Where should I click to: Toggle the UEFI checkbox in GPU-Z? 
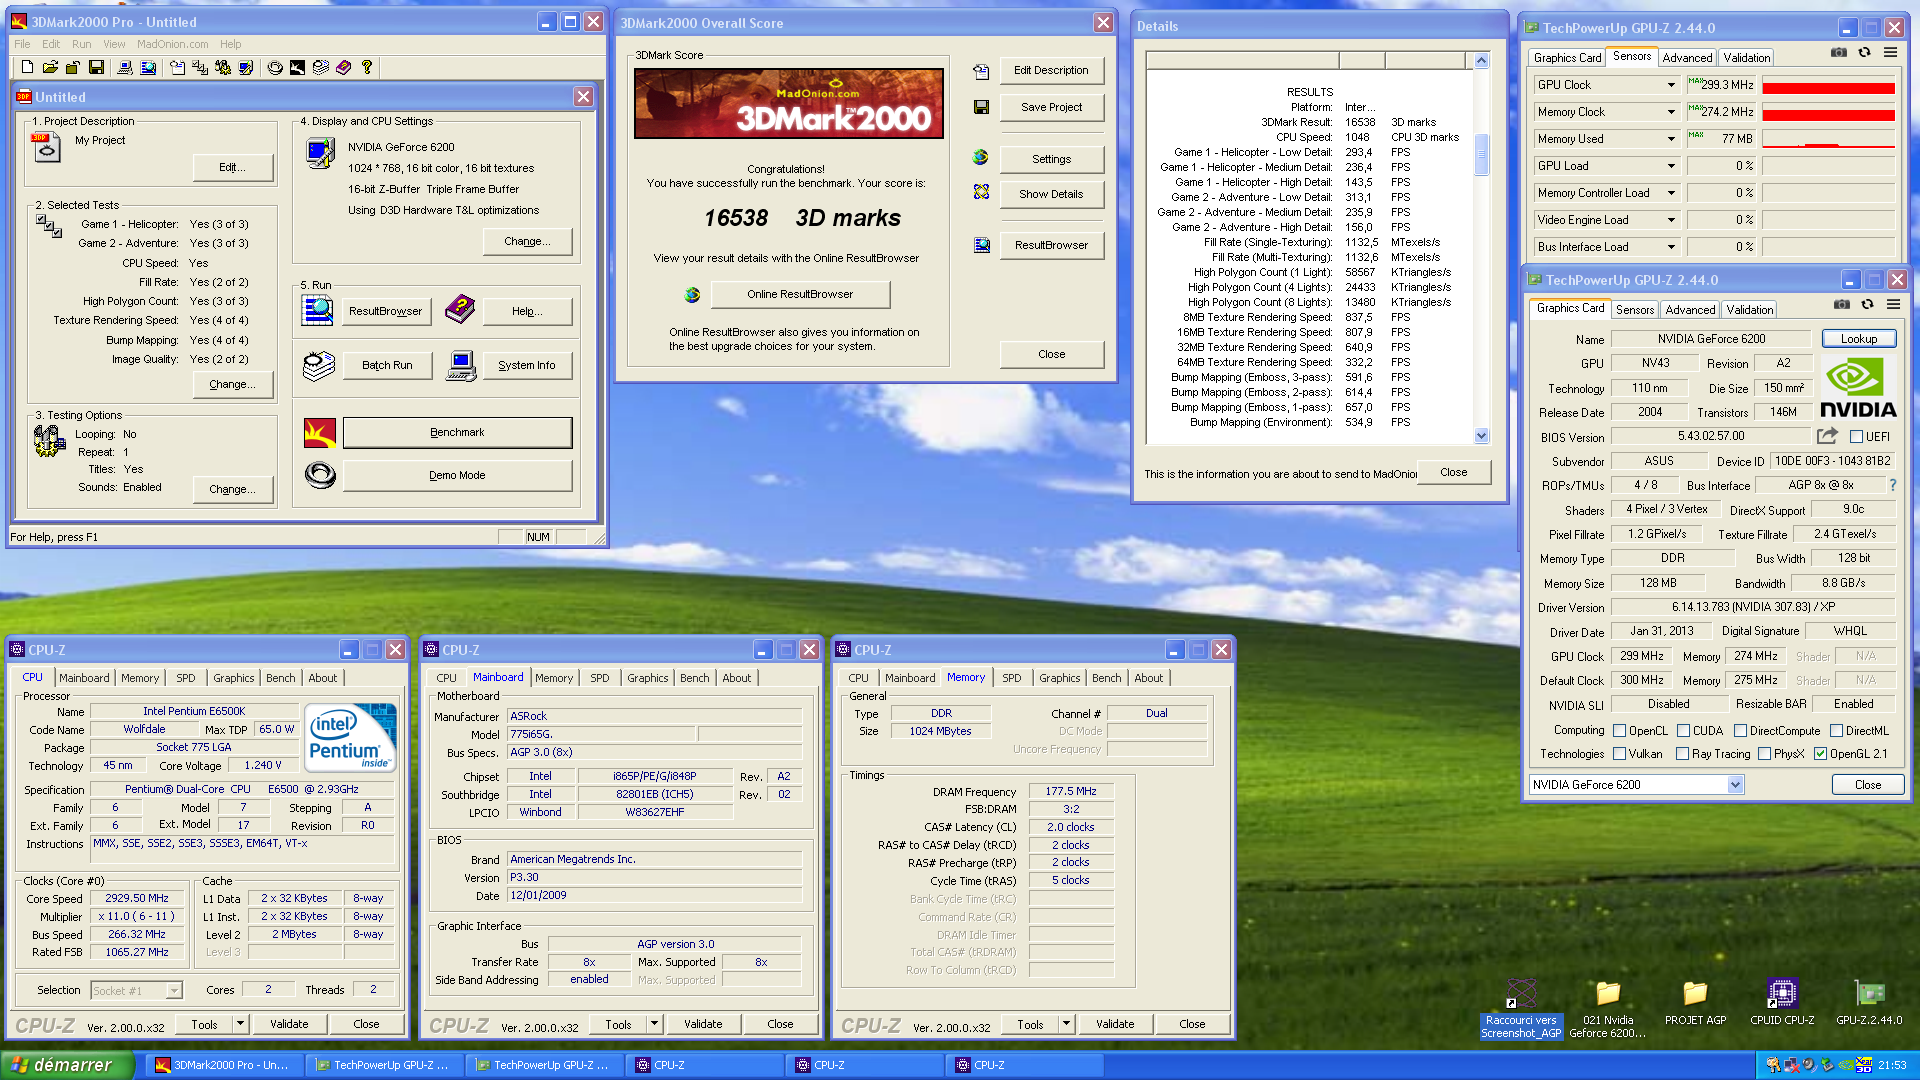pyautogui.click(x=1856, y=437)
